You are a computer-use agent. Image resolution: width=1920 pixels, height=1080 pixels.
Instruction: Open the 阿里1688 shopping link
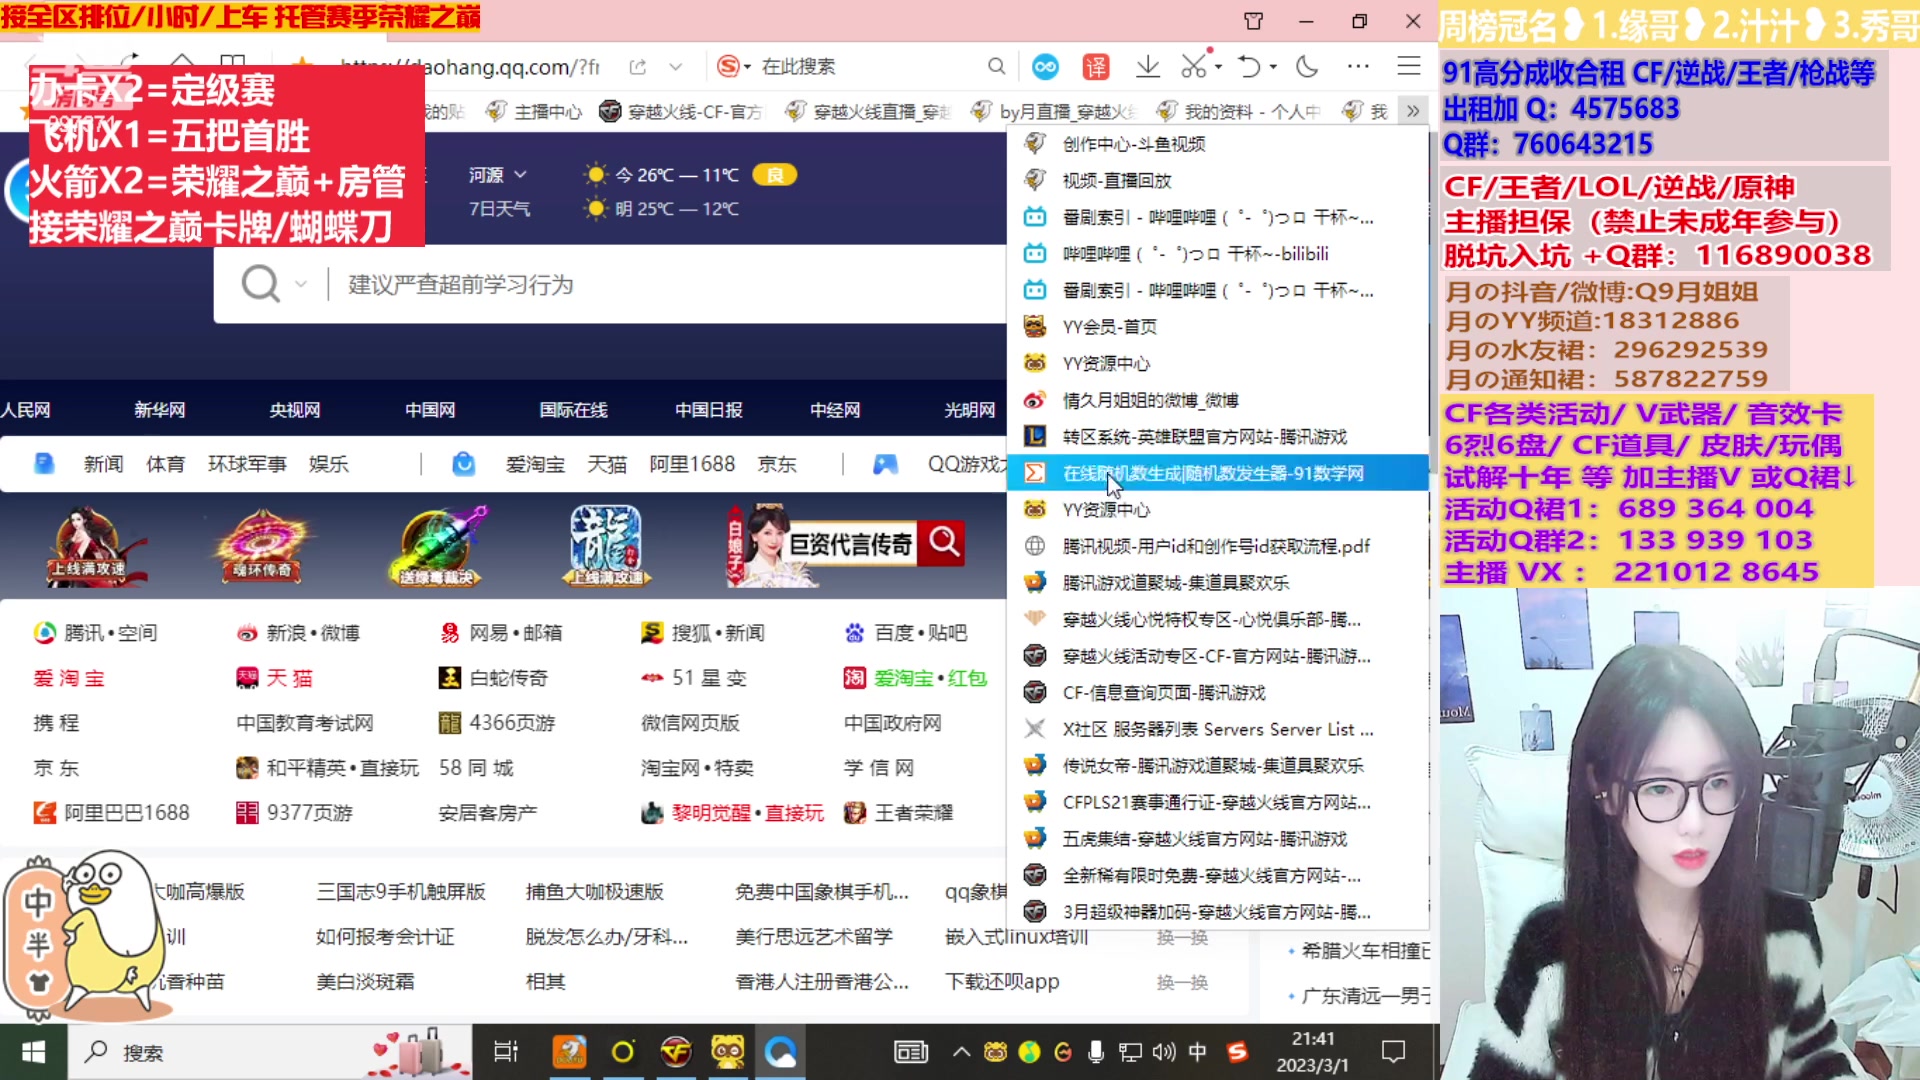point(692,464)
